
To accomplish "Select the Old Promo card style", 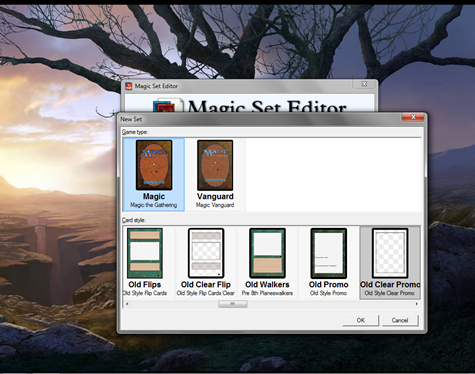I will tap(328, 262).
